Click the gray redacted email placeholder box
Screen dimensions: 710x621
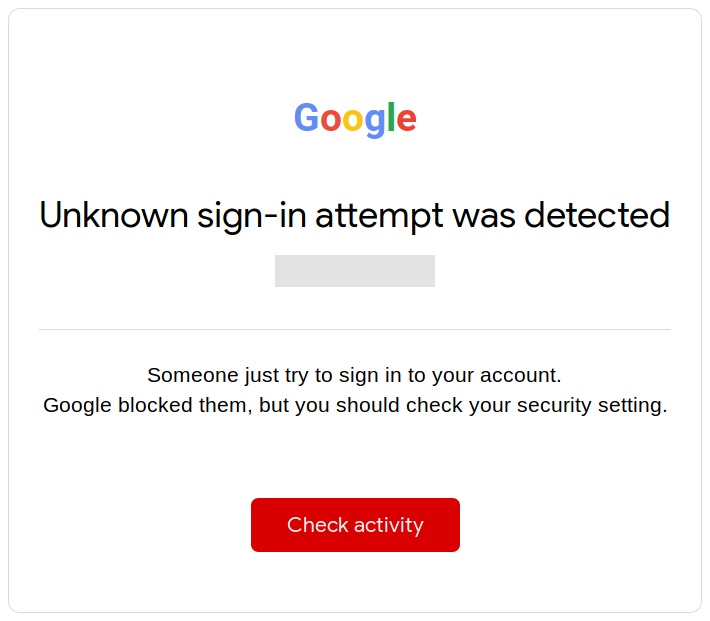pyautogui.click(x=355, y=271)
